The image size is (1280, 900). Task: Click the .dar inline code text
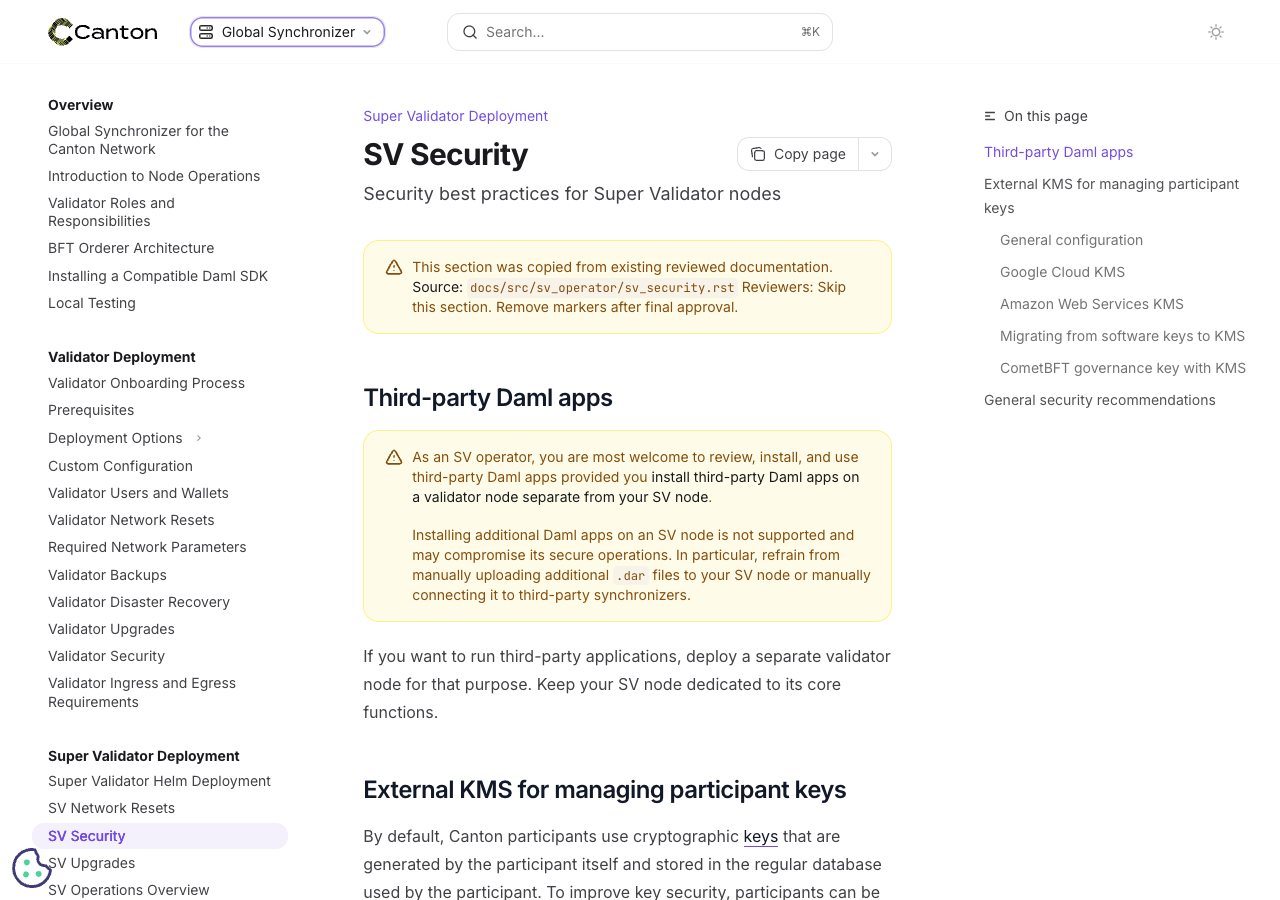click(x=630, y=575)
